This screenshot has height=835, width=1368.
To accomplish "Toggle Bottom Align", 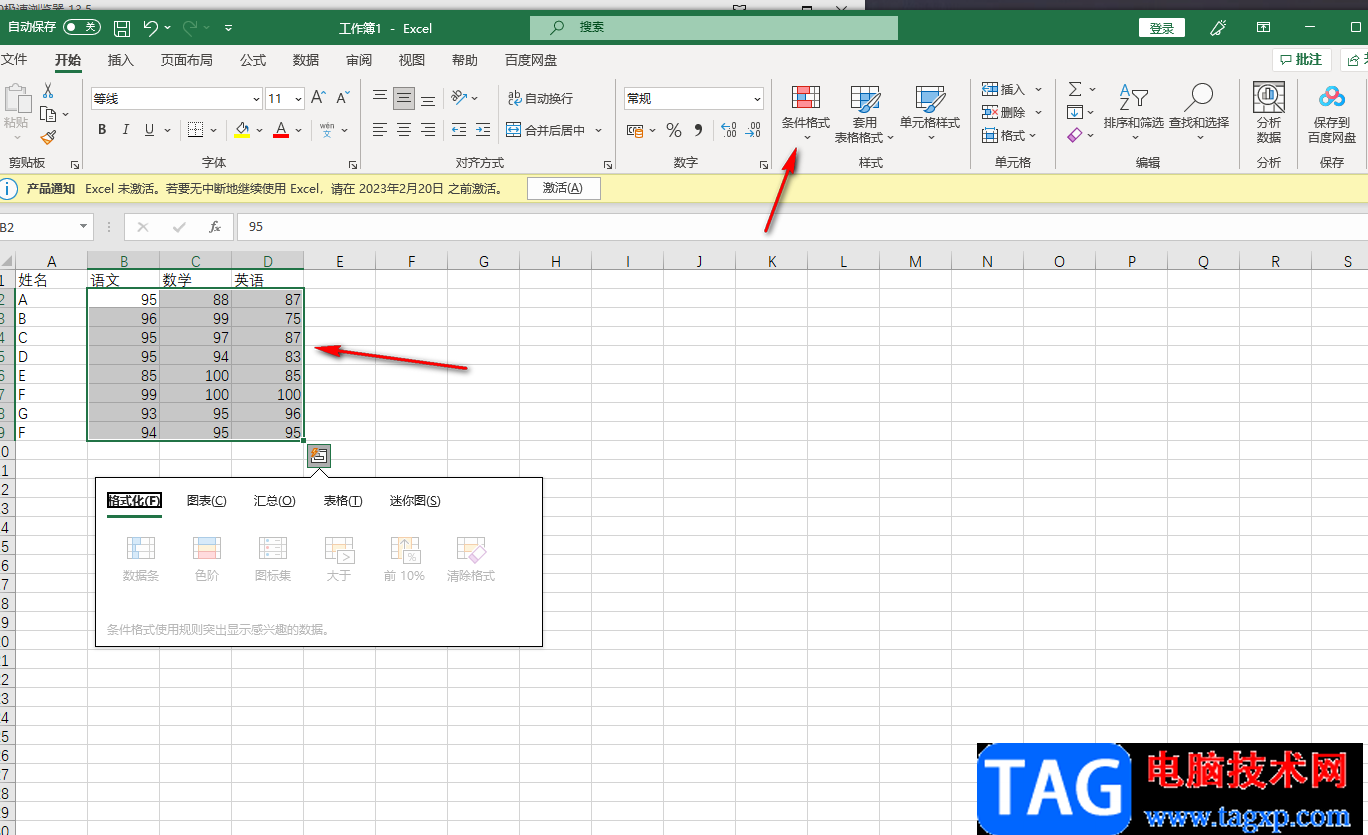I will (x=428, y=98).
